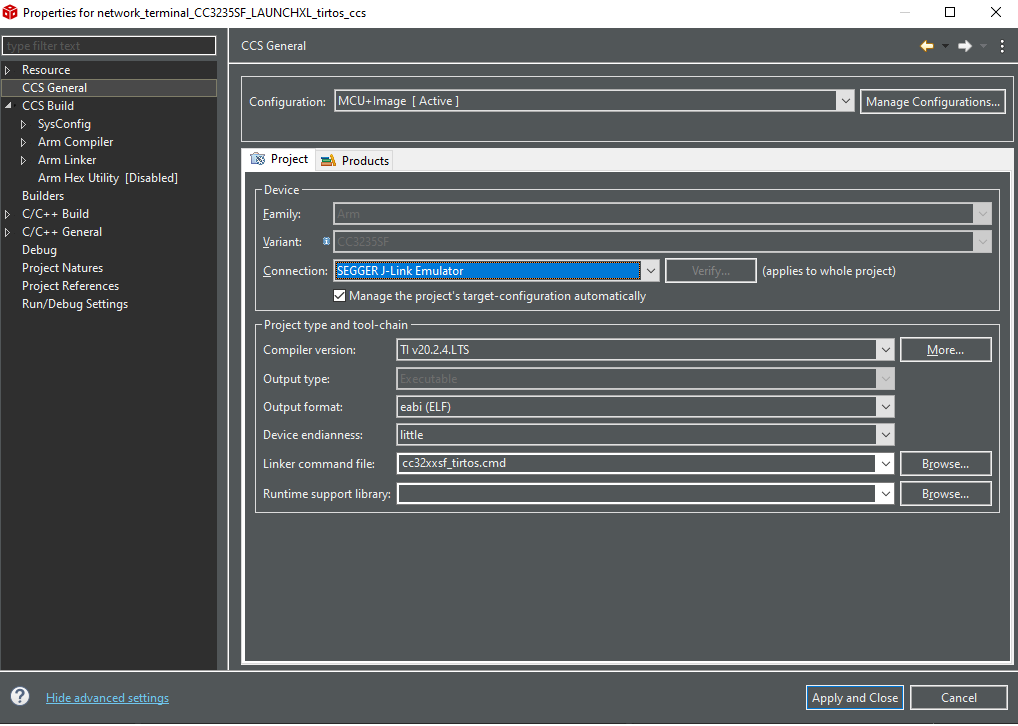Browse for a runtime support library
The width and height of the screenshot is (1018, 726).
coord(945,494)
